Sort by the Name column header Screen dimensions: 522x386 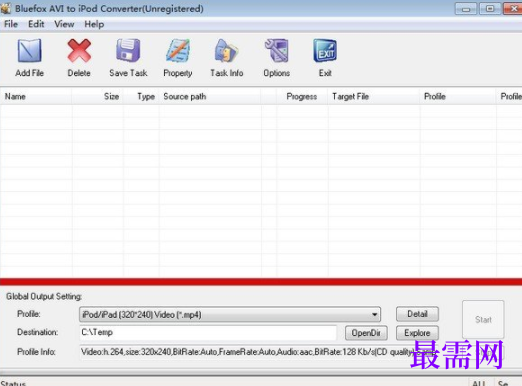coord(36,97)
